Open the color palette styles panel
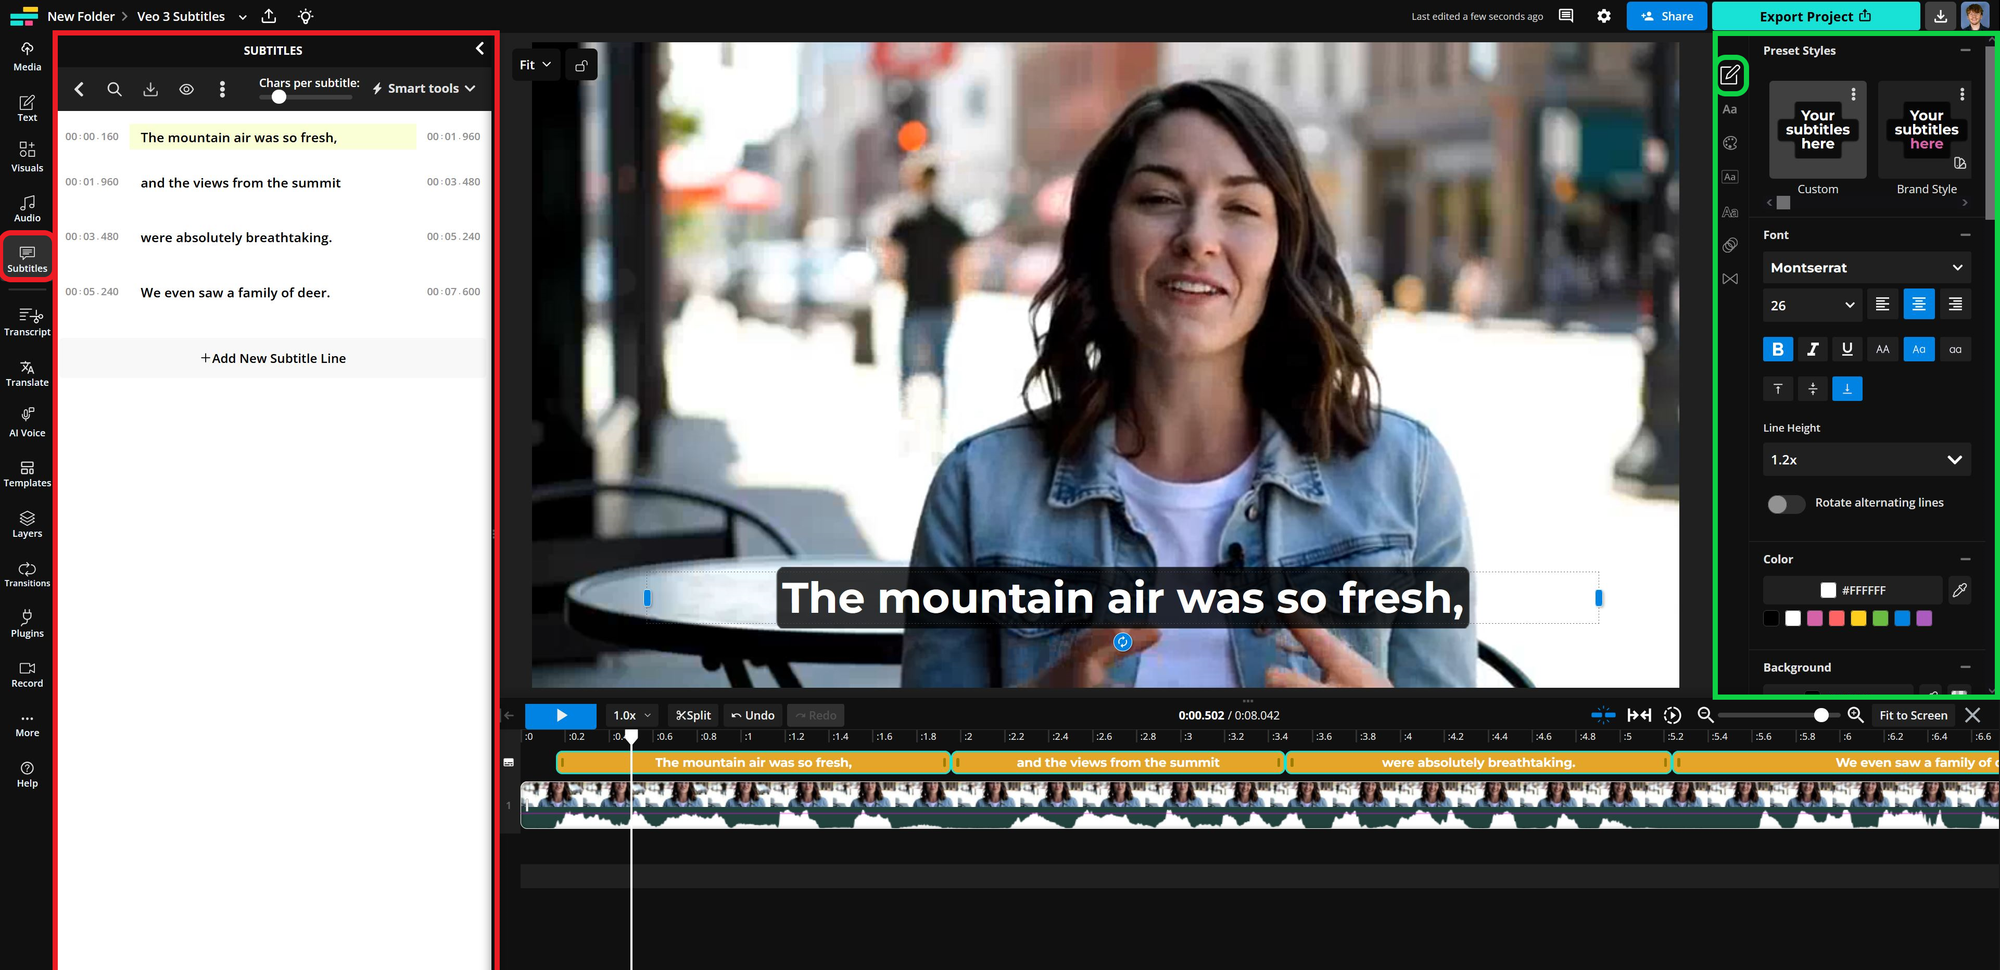 click(1730, 142)
